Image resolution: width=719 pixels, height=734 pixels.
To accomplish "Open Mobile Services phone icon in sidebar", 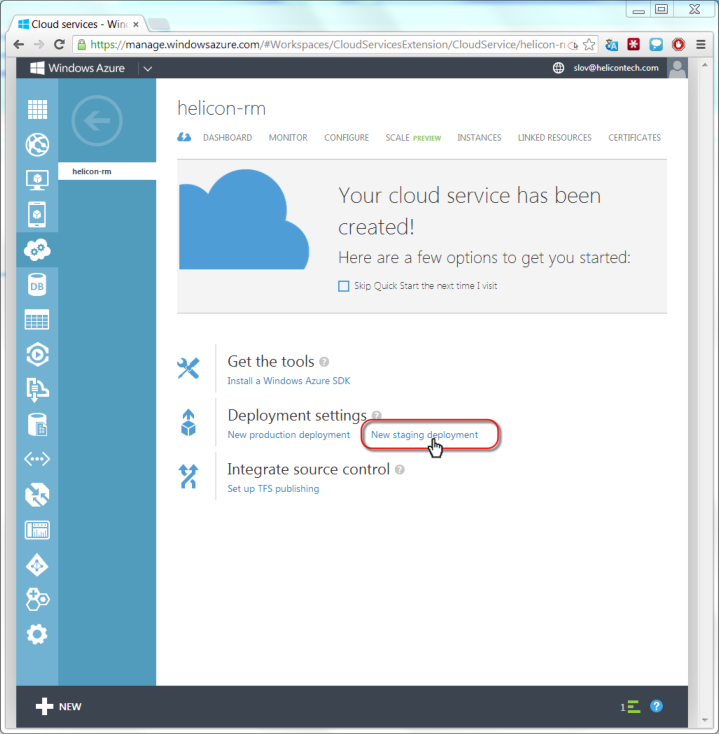I will click(37, 214).
